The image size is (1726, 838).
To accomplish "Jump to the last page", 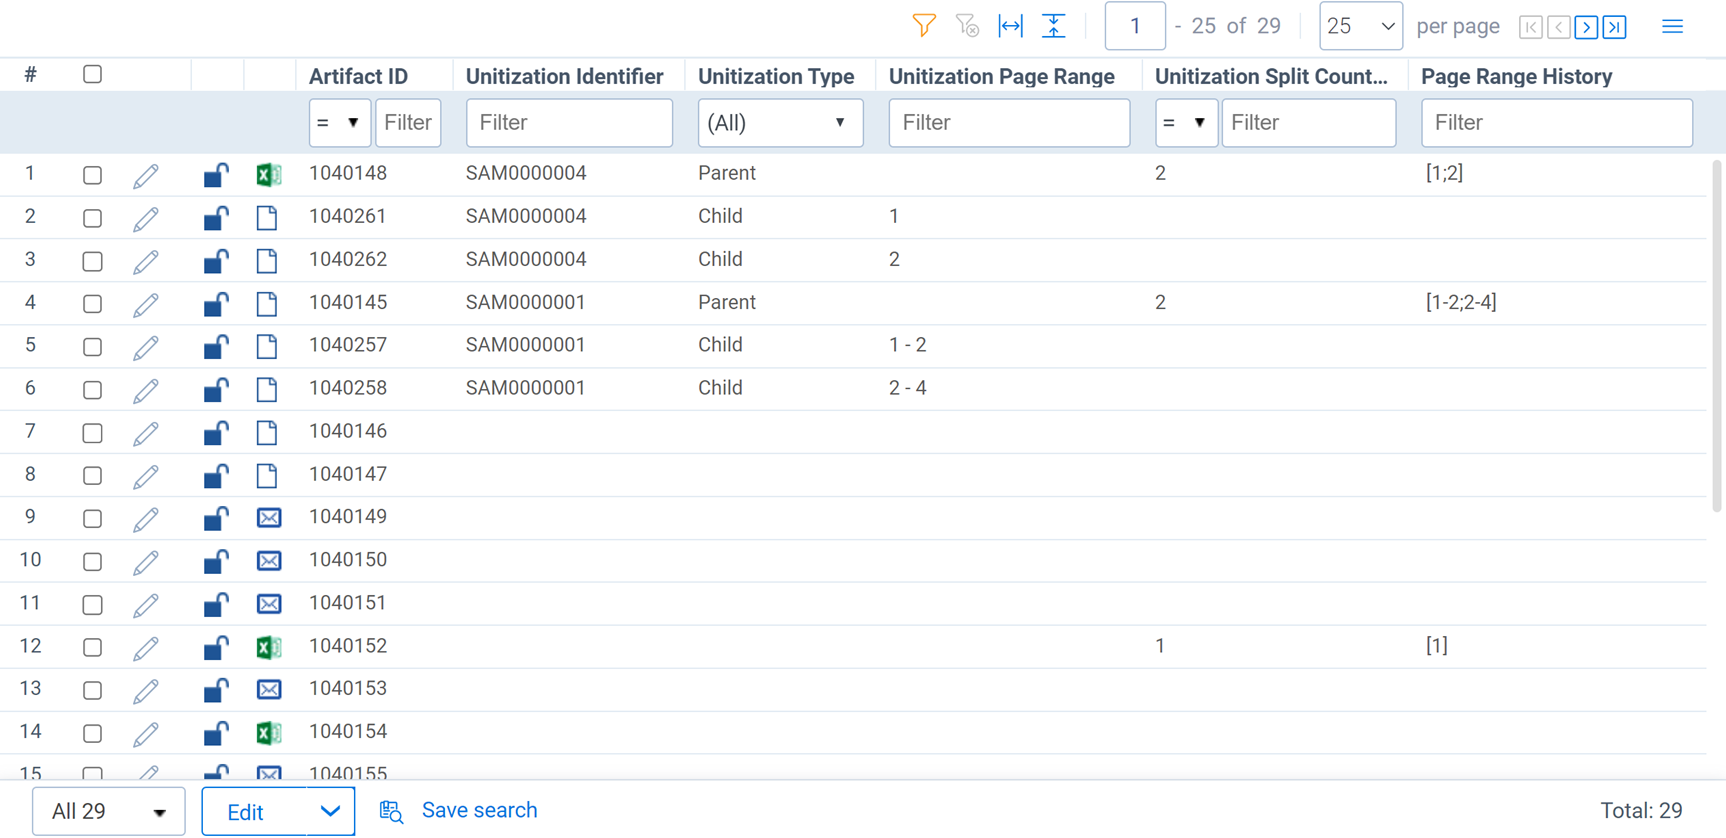I will (x=1614, y=27).
